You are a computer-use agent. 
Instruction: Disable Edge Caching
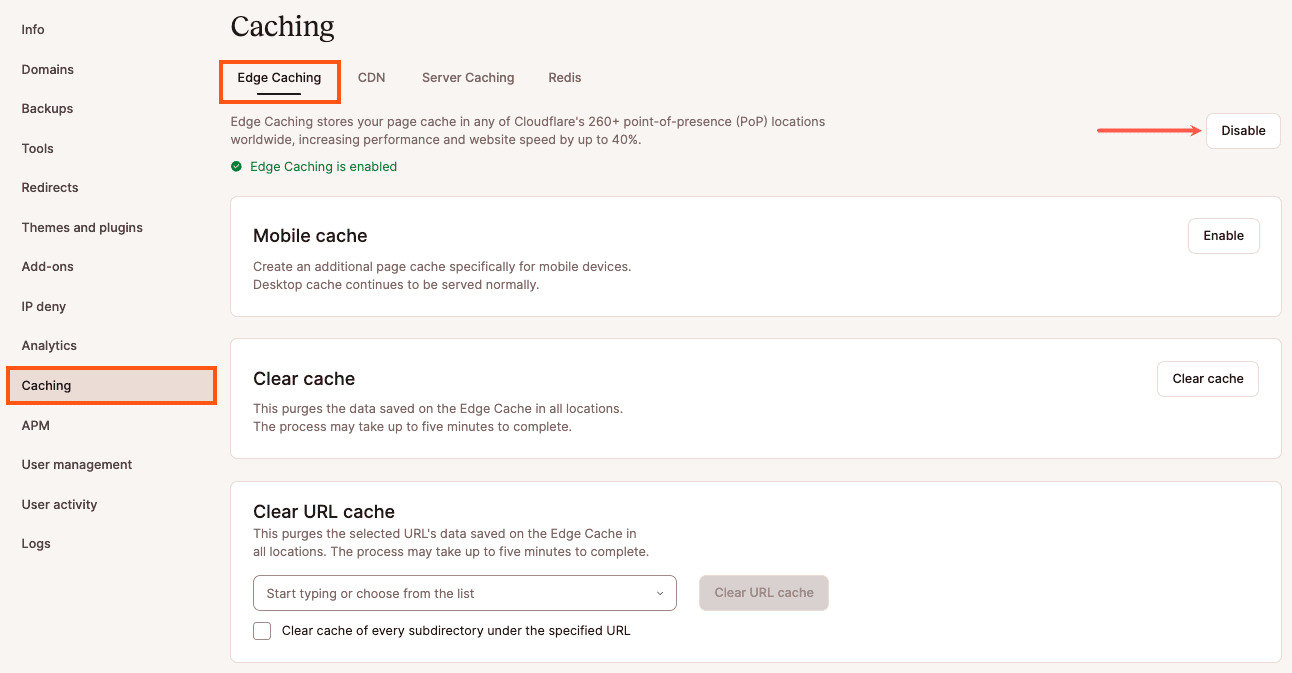[x=1243, y=130]
